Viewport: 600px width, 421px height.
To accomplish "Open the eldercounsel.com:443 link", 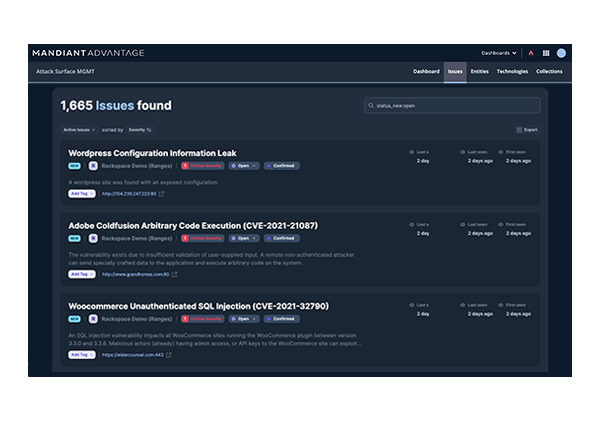I will (132, 355).
